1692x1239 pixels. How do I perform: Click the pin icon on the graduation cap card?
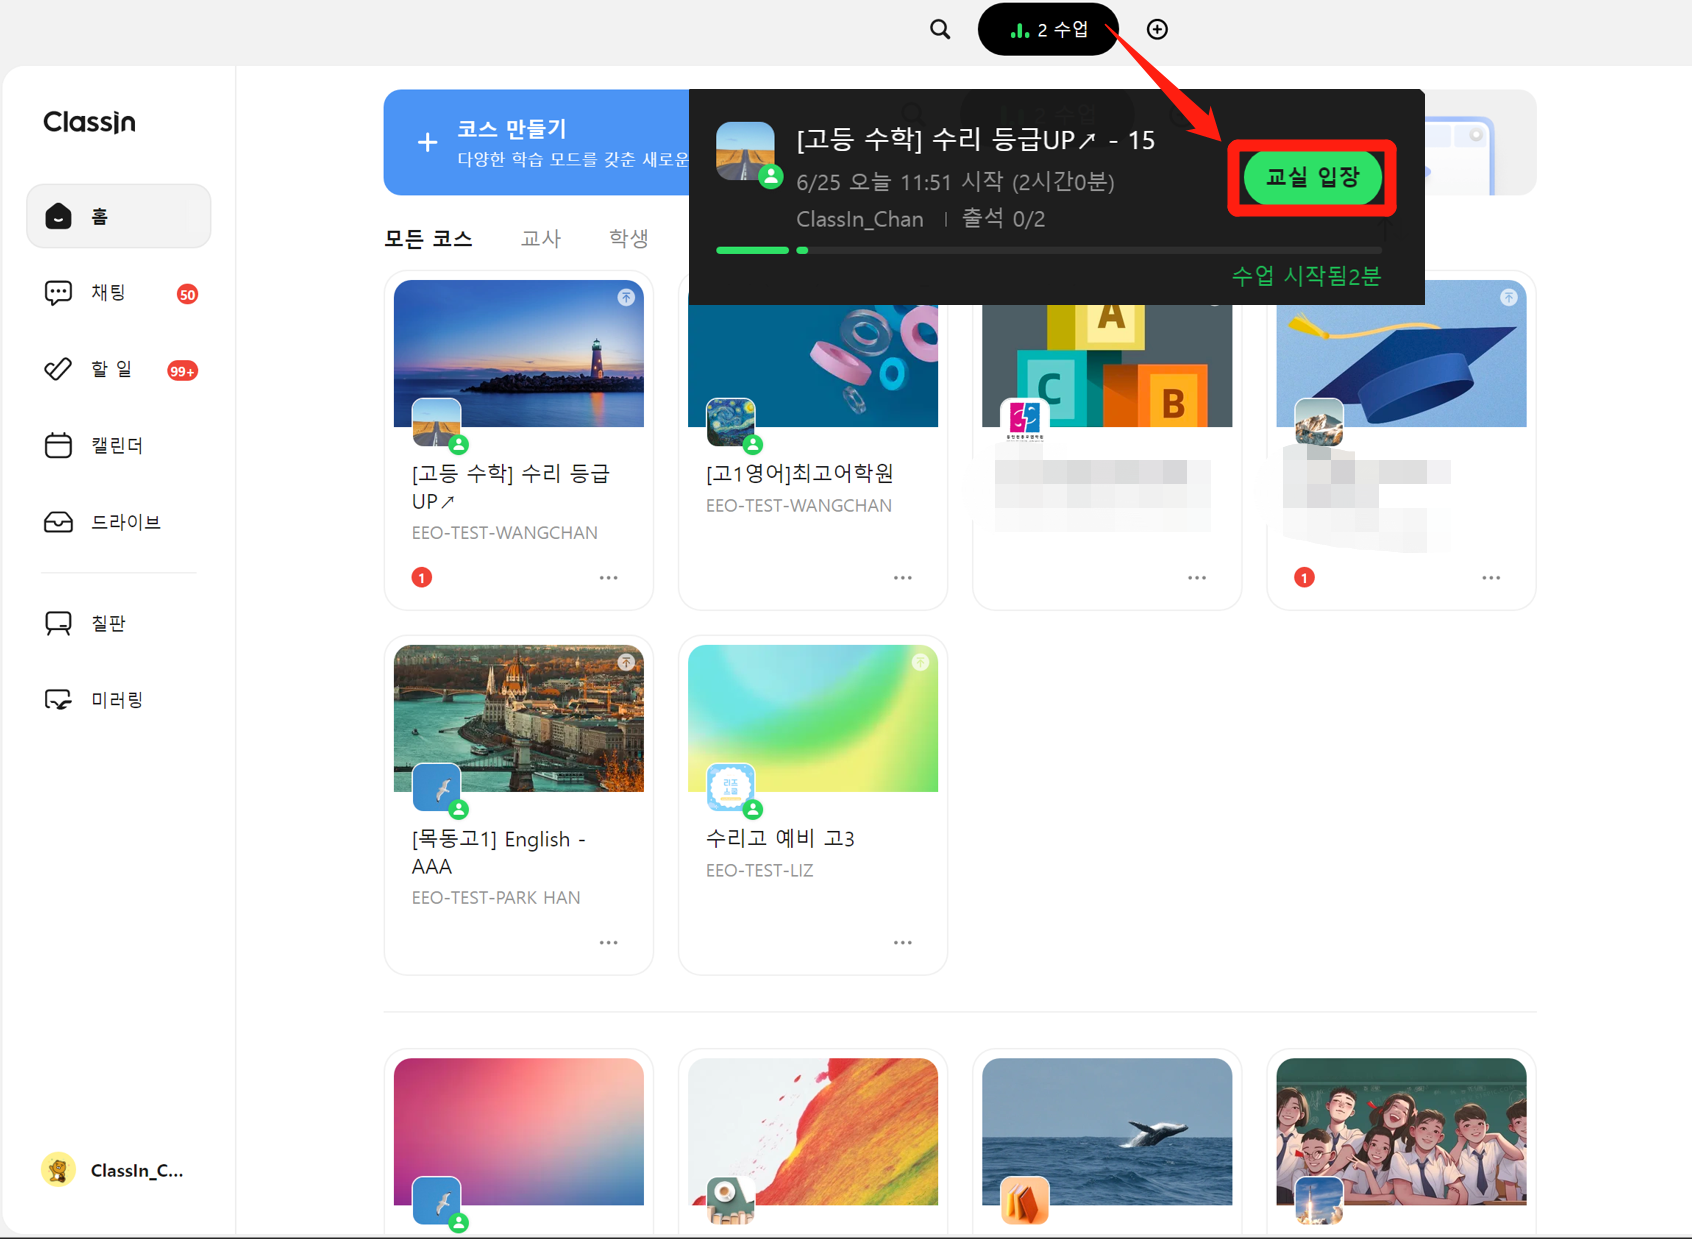1508,297
